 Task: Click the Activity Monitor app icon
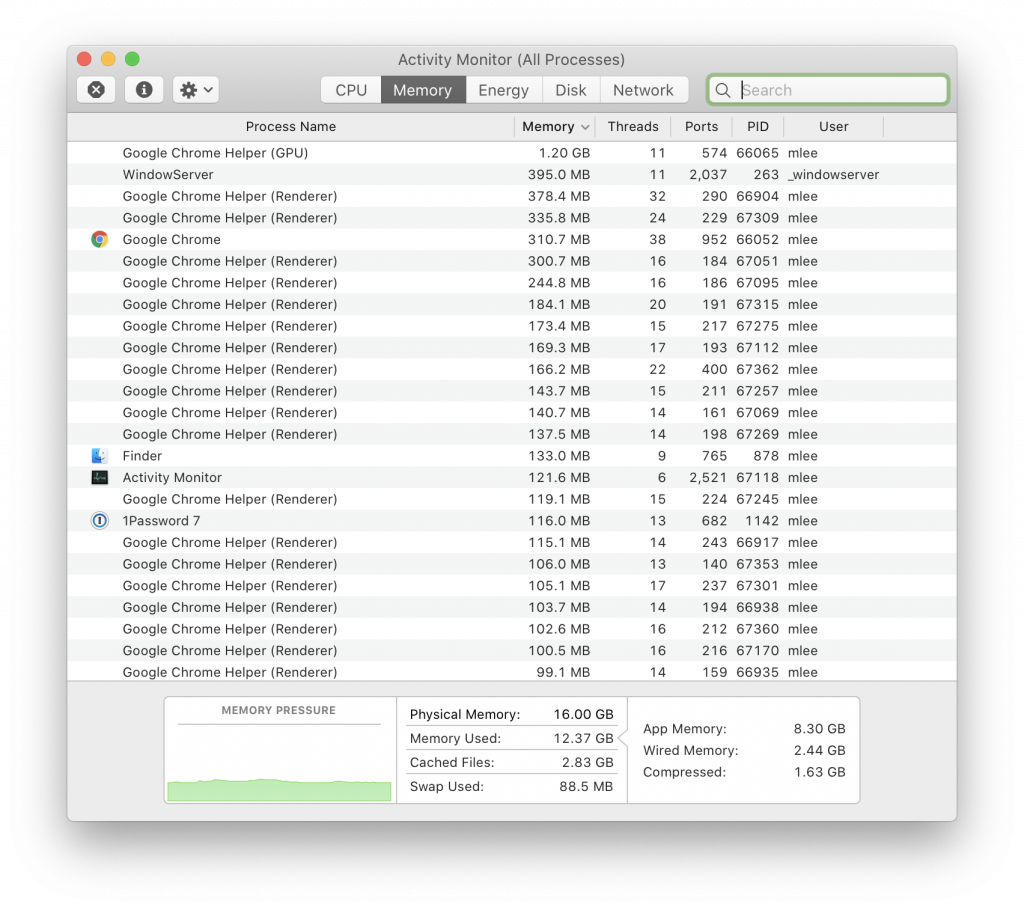[99, 478]
